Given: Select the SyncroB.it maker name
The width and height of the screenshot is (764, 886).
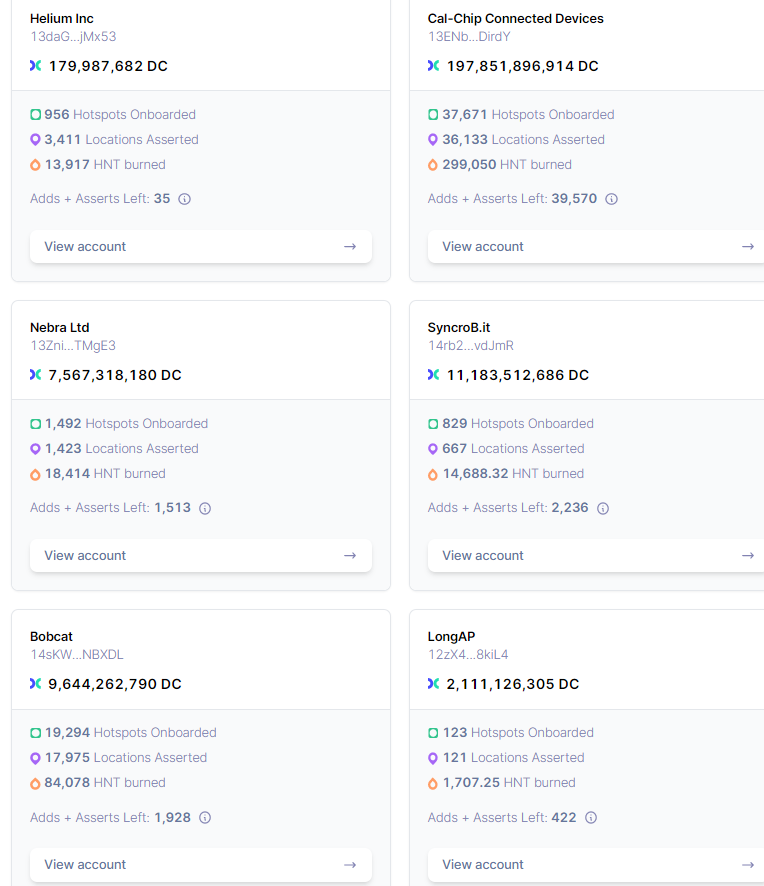Looking at the screenshot, I should pyautogui.click(x=459, y=328).
